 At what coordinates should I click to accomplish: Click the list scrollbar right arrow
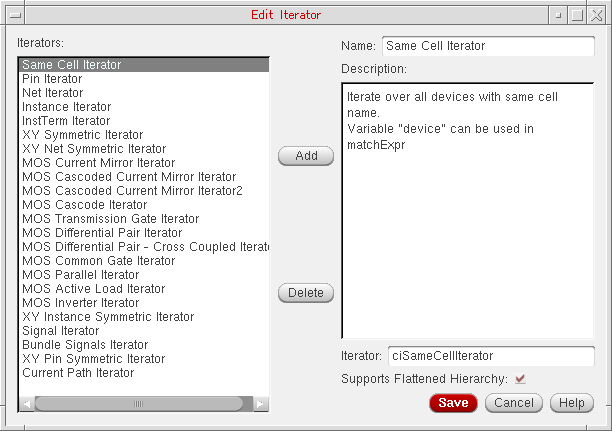coord(260,404)
